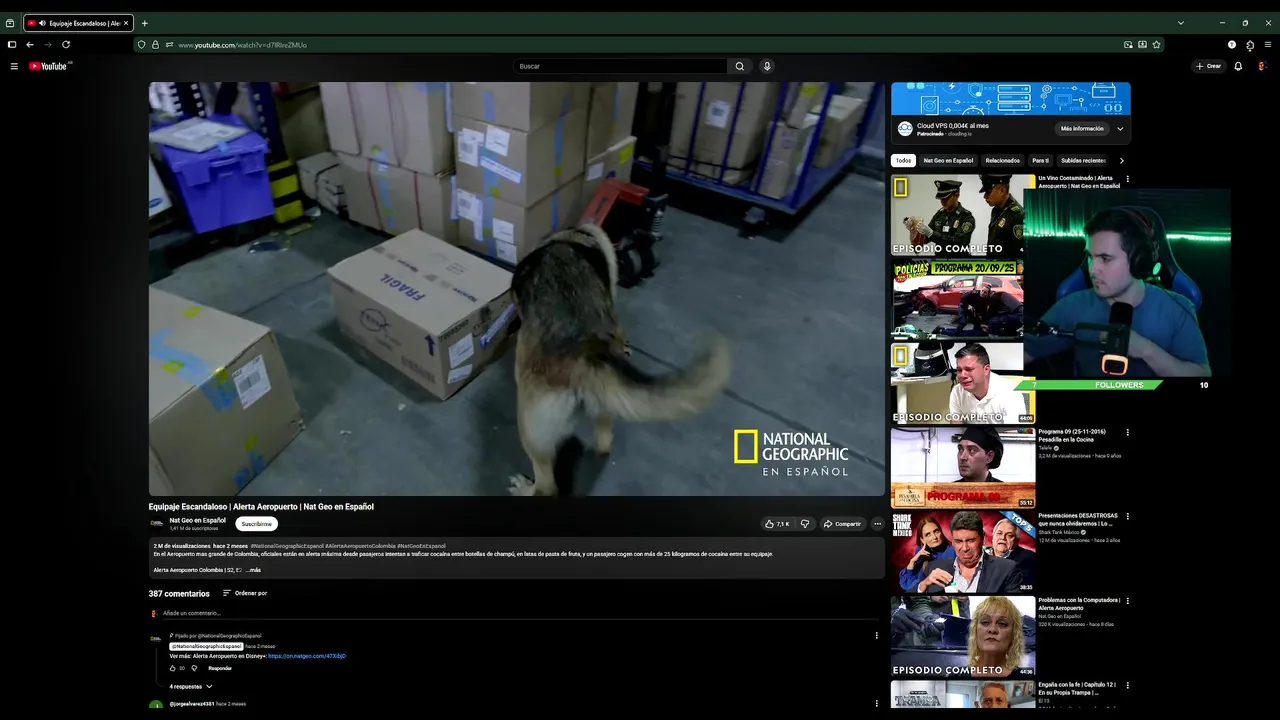Go back in the browser history

click(29, 44)
